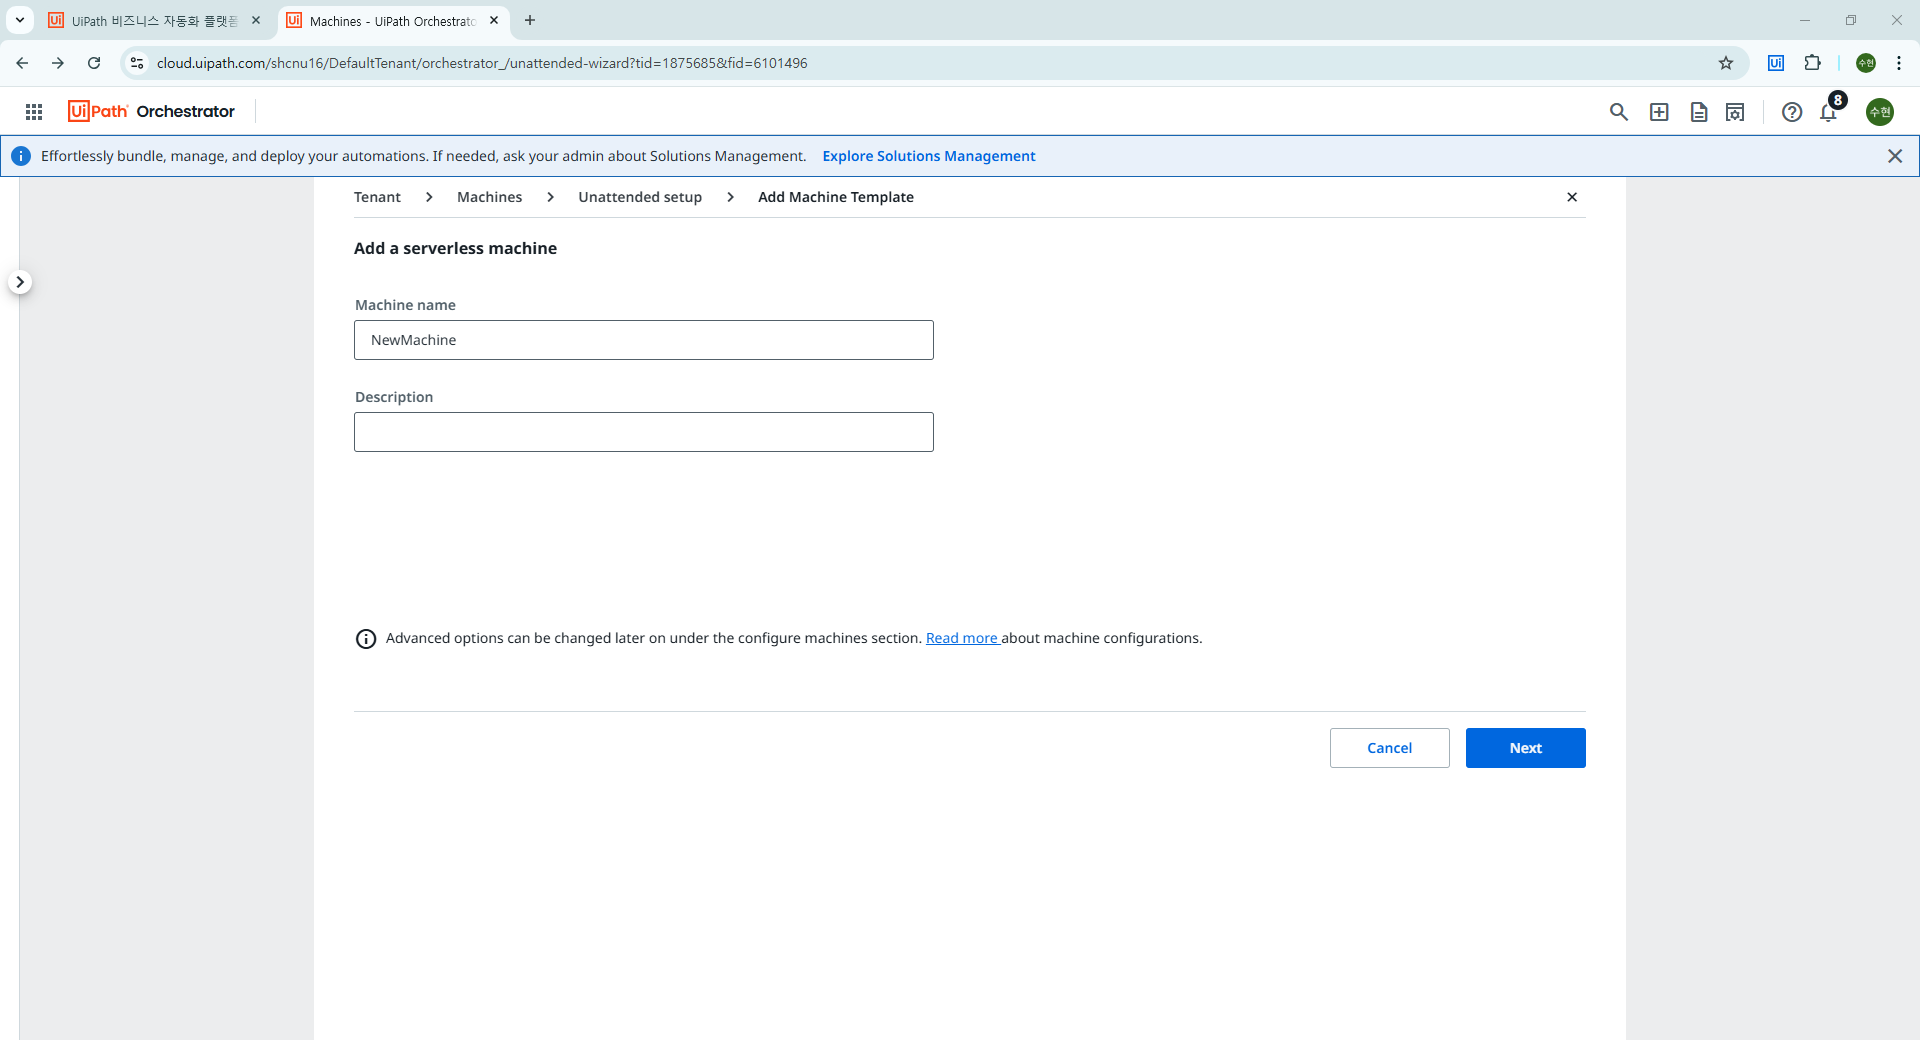
Task: Open the tab search dropdown arrow
Action: pyautogui.click(x=20, y=20)
